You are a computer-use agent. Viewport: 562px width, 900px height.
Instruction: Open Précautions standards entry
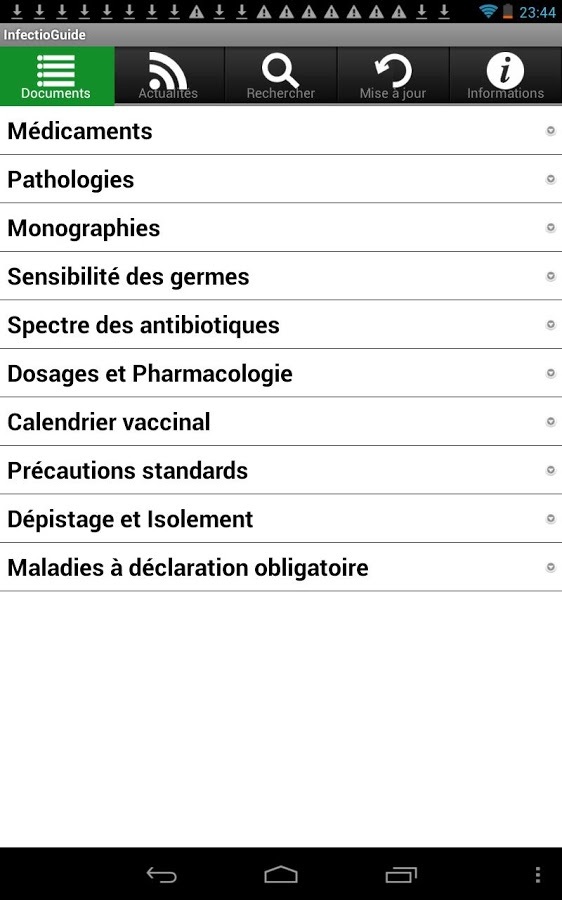(x=281, y=471)
